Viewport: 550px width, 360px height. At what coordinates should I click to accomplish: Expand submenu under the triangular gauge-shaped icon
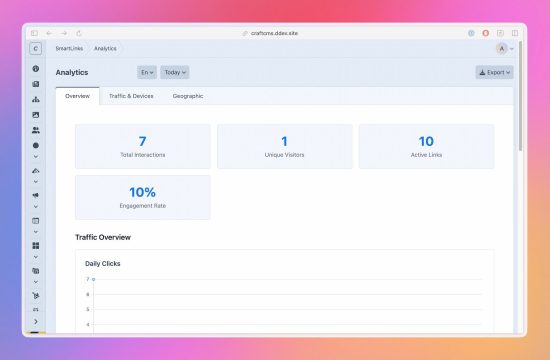[35, 182]
